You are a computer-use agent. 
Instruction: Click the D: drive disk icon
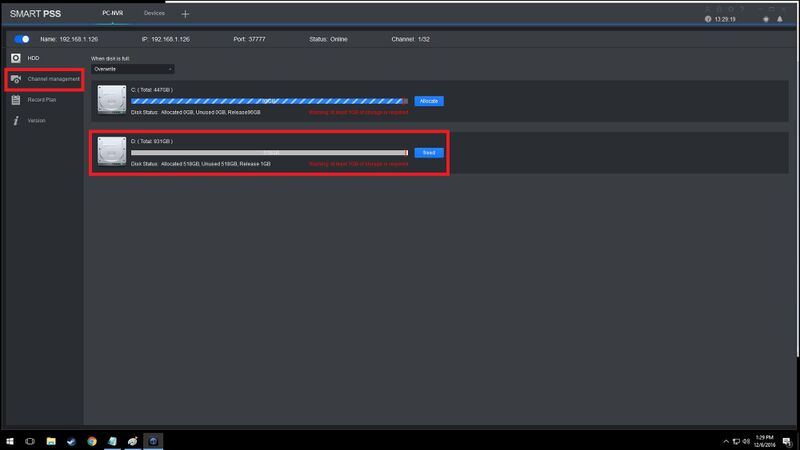112,151
